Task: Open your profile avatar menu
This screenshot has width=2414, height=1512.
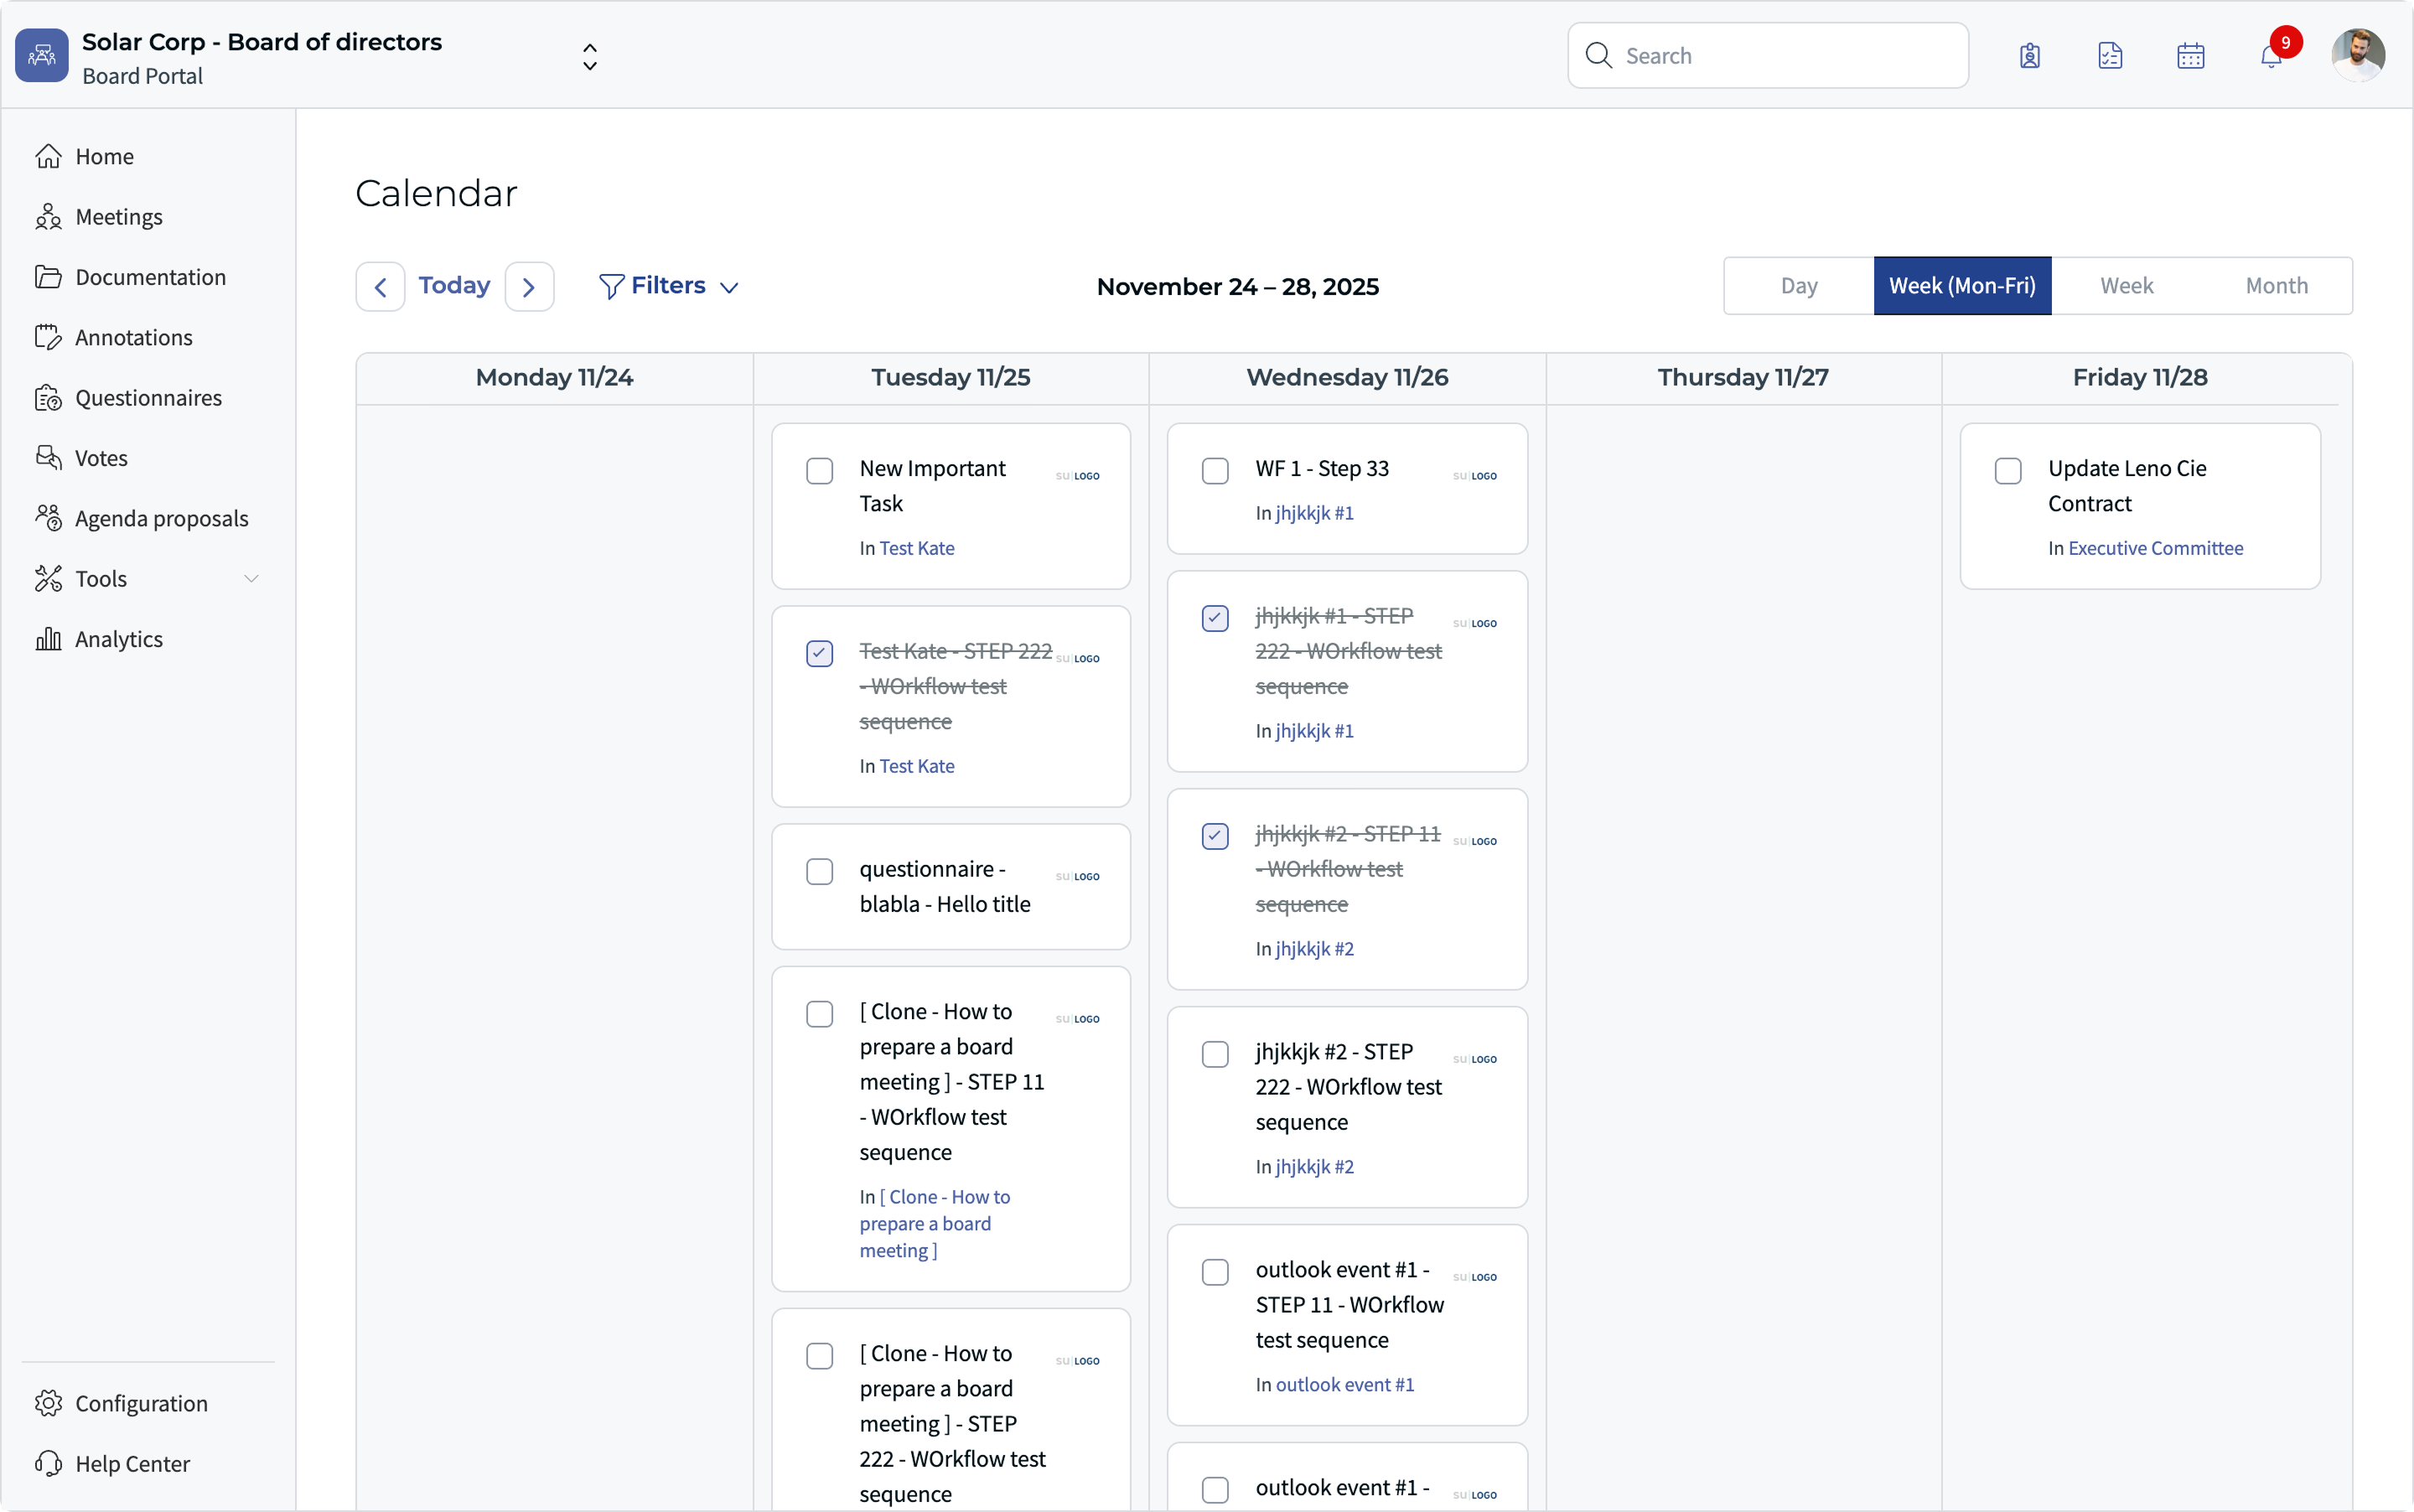Action: [2358, 55]
